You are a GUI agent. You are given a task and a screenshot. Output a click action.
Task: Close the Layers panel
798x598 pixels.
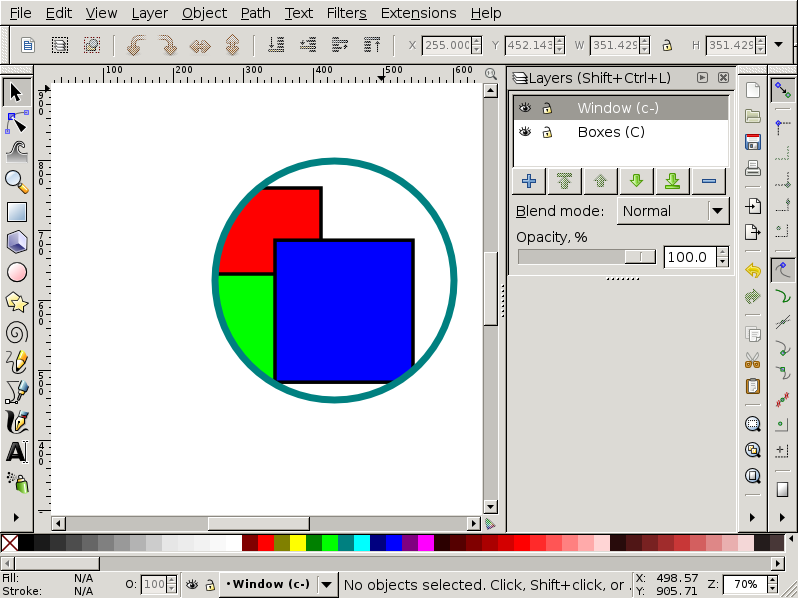[723, 77]
